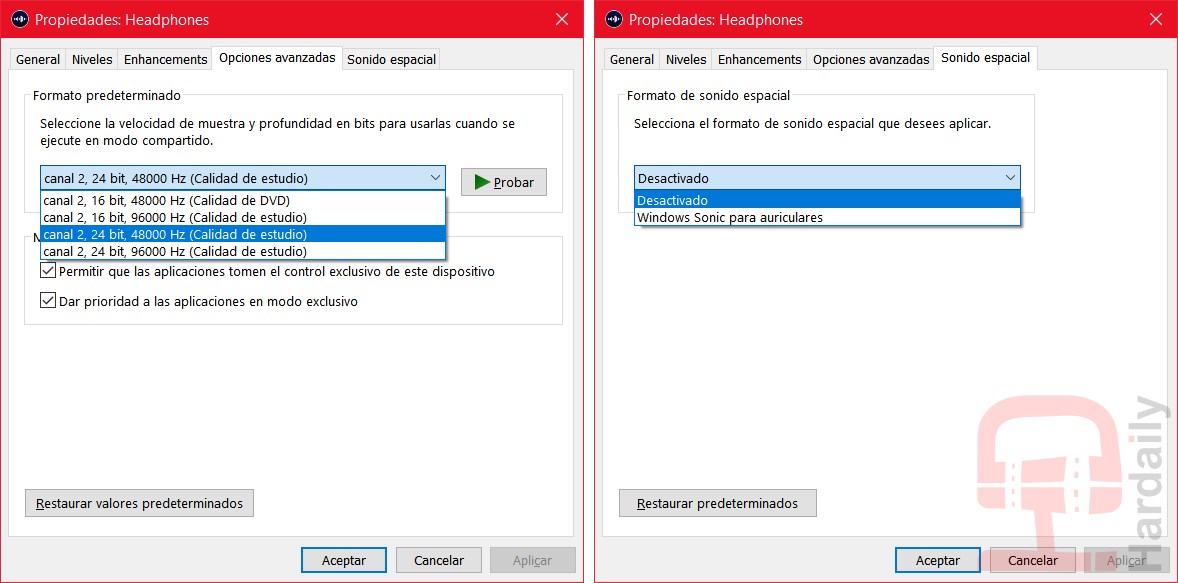Open Enhancements tab in right dialog

click(759, 59)
